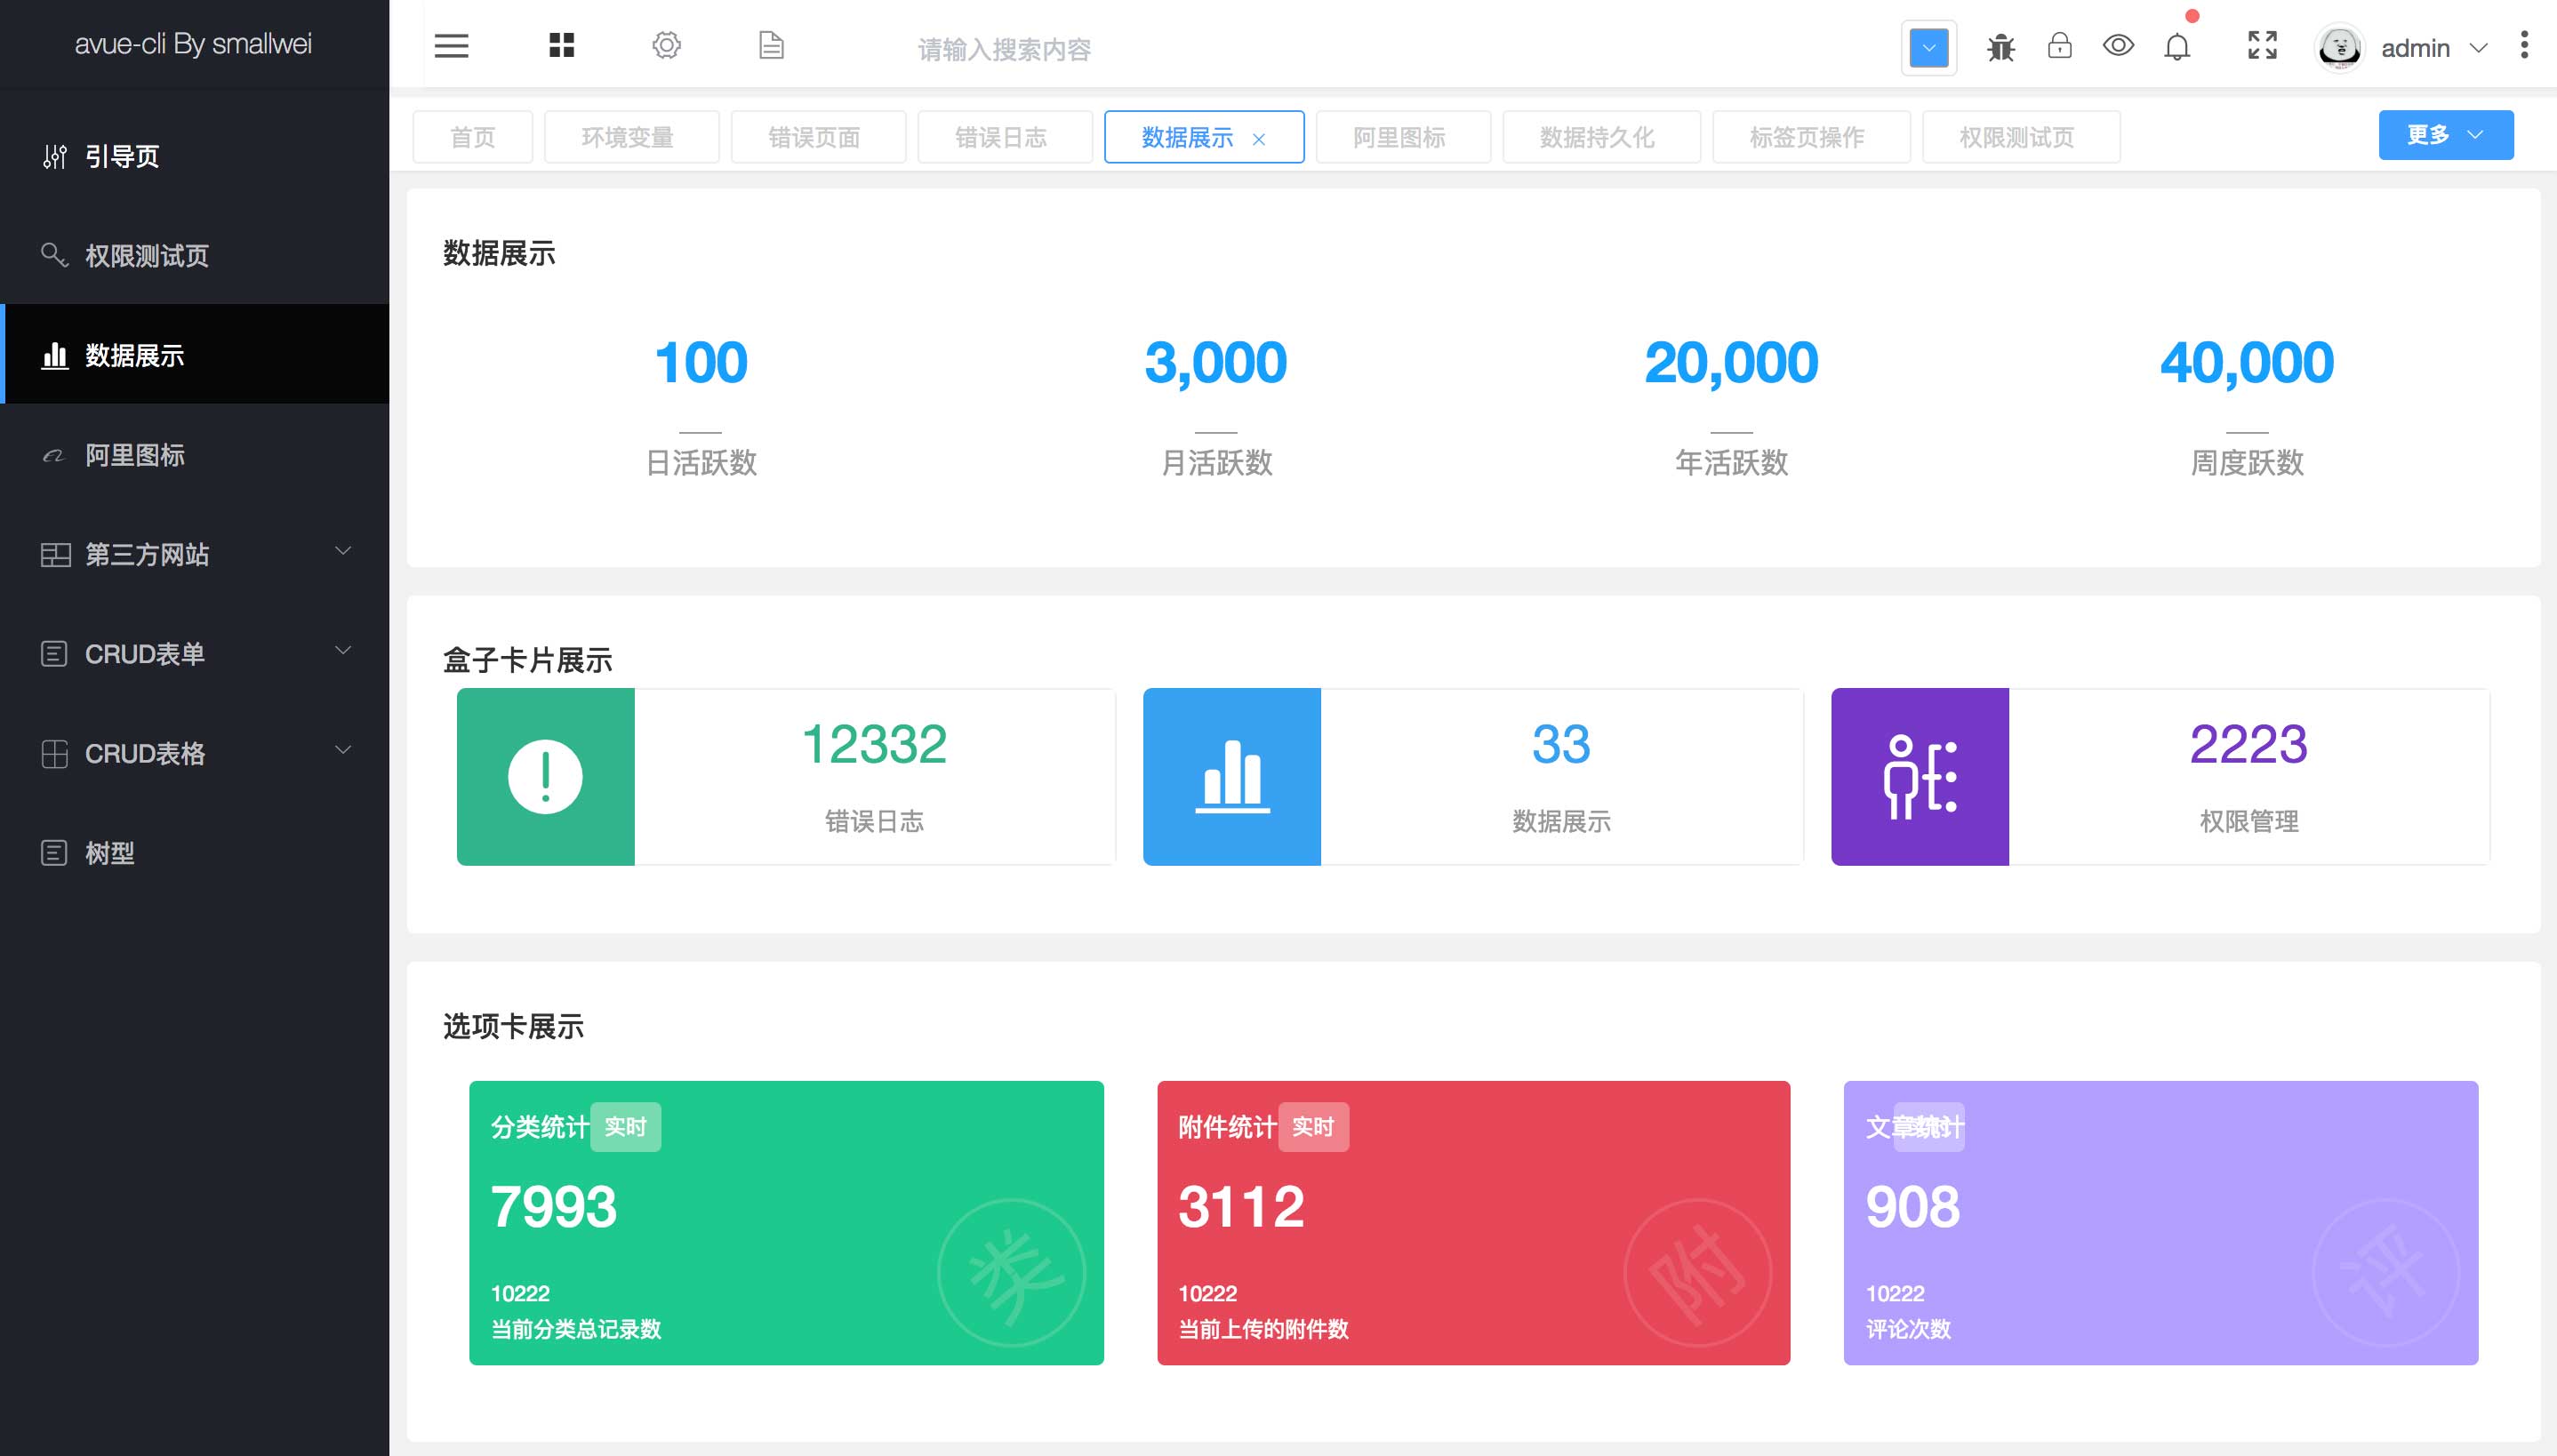Screen dimensions: 2557x1456
Task: Expand CRUD表单 sidebar submenu
Action: pyautogui.click(x=195, y=653)
